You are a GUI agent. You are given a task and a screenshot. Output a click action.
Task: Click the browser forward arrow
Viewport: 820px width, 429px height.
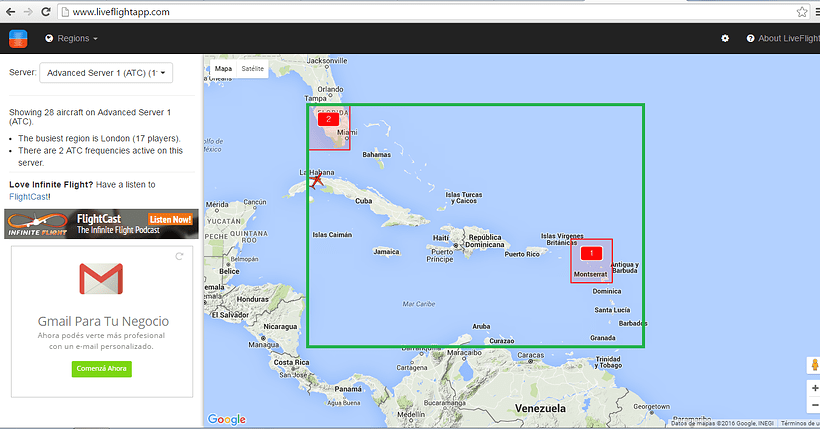coord(28,12)
